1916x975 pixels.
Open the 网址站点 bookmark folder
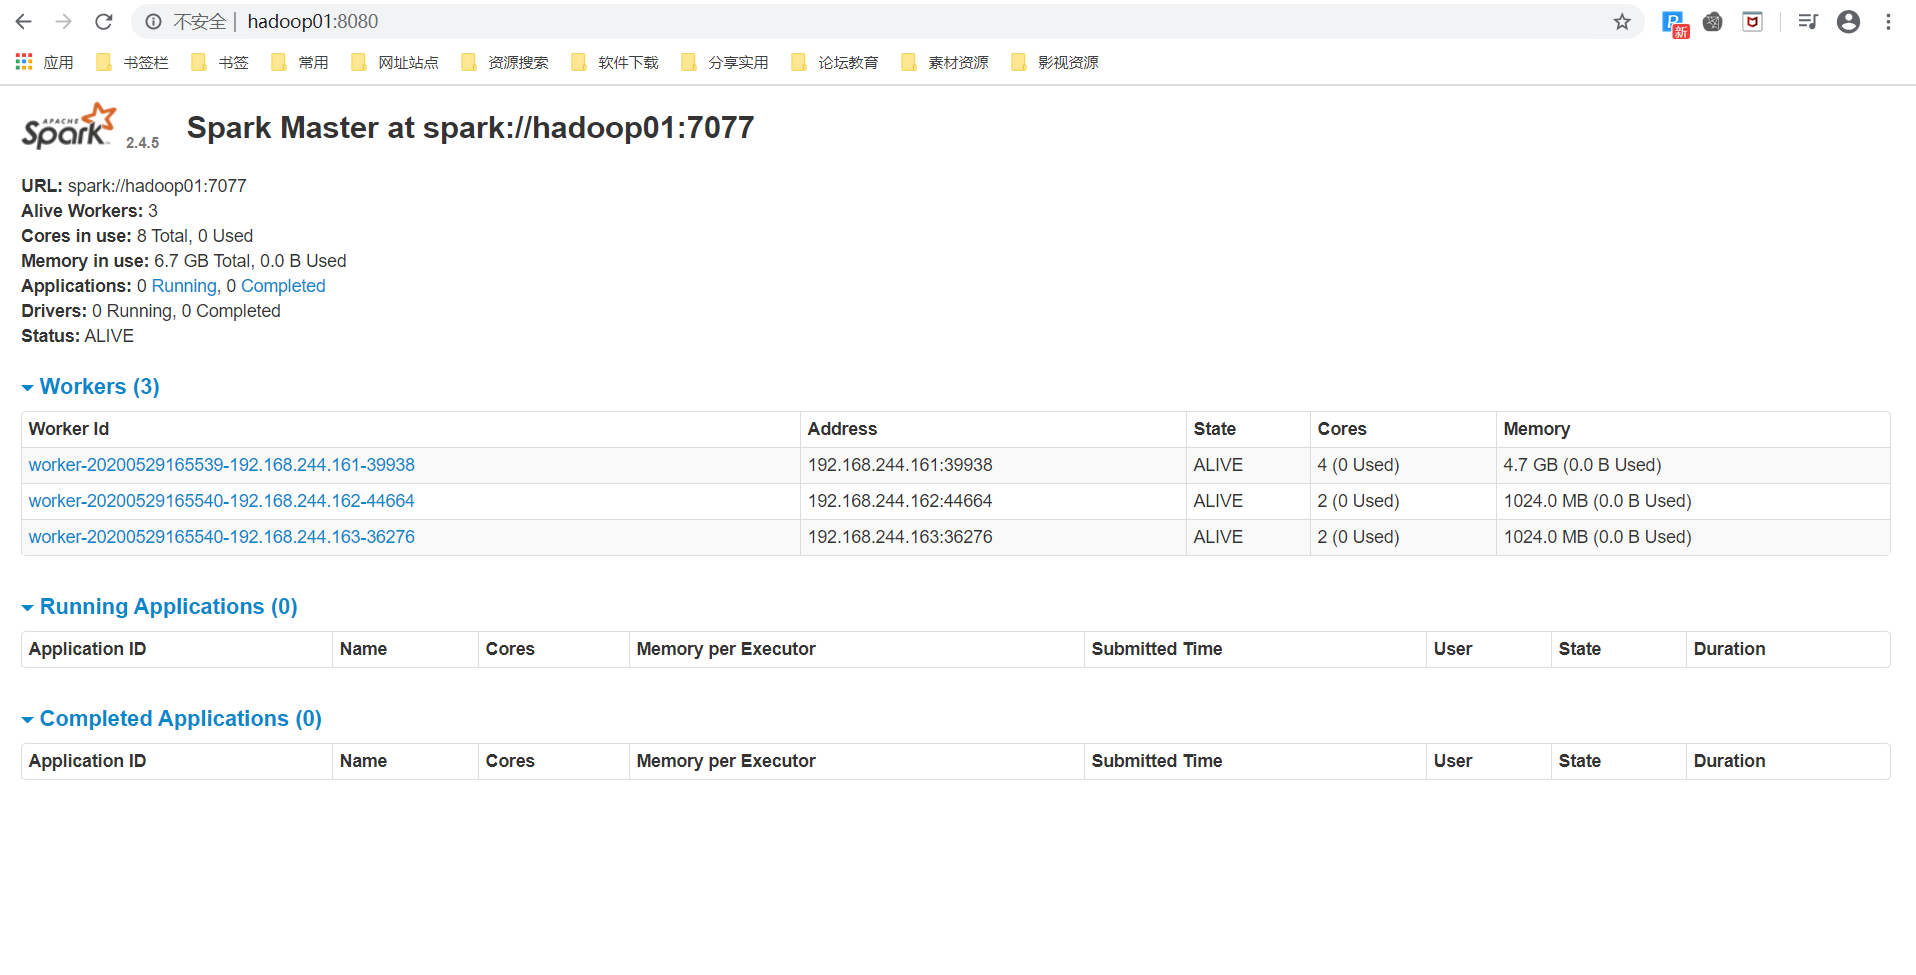(395, 62)
